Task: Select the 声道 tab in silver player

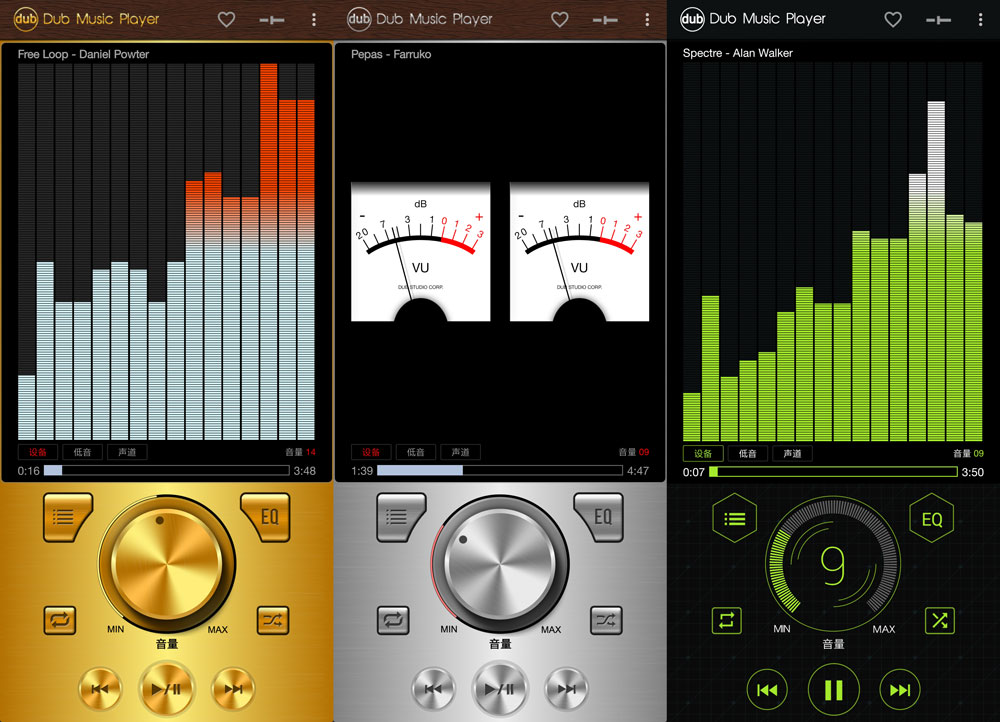Action: pos(460,452)
